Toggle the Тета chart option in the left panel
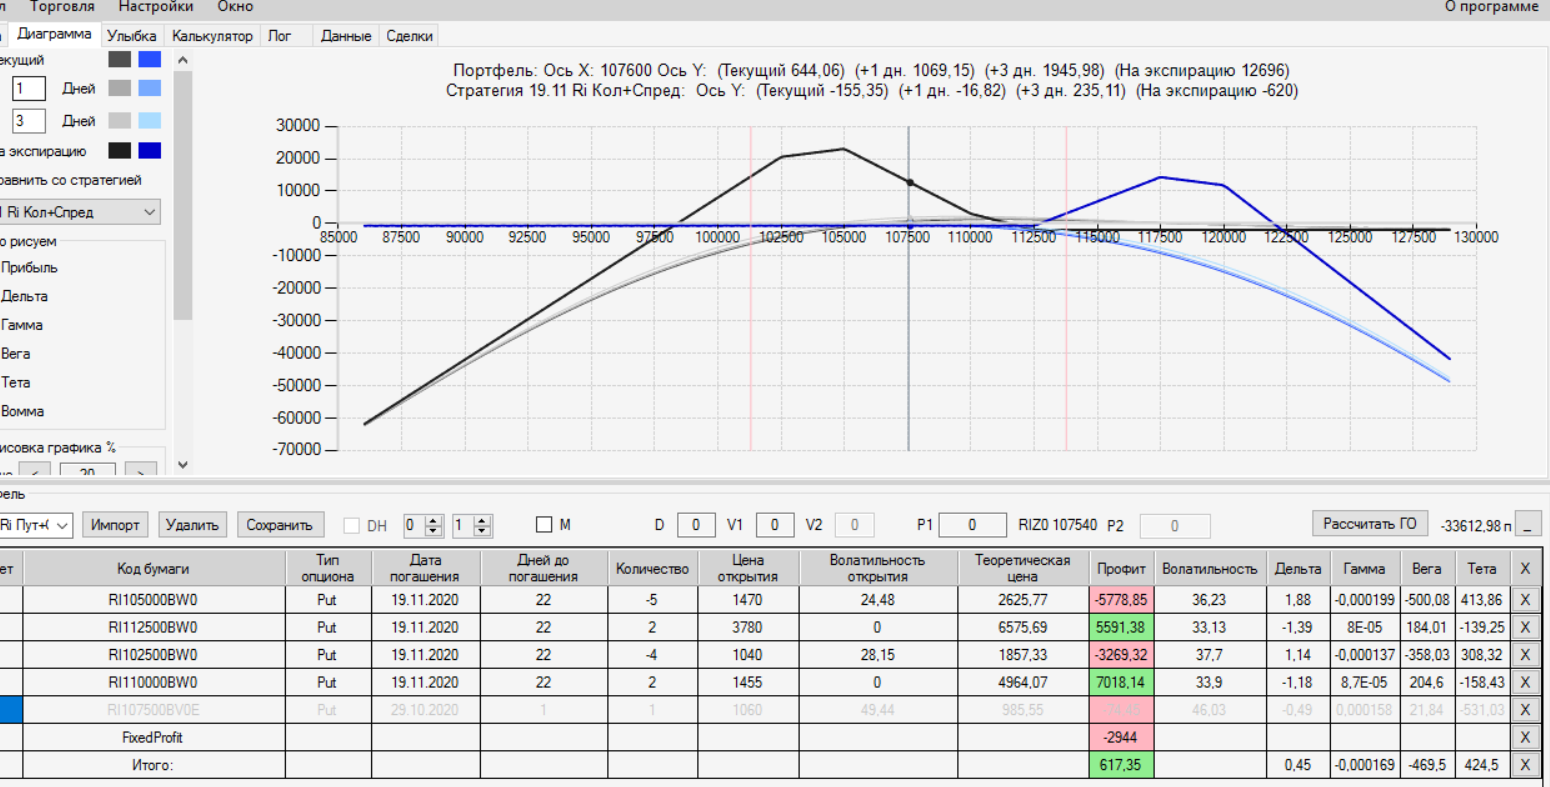Viewport: 1550px width, 787px height. pyautogui.click(x=16, y=383)
